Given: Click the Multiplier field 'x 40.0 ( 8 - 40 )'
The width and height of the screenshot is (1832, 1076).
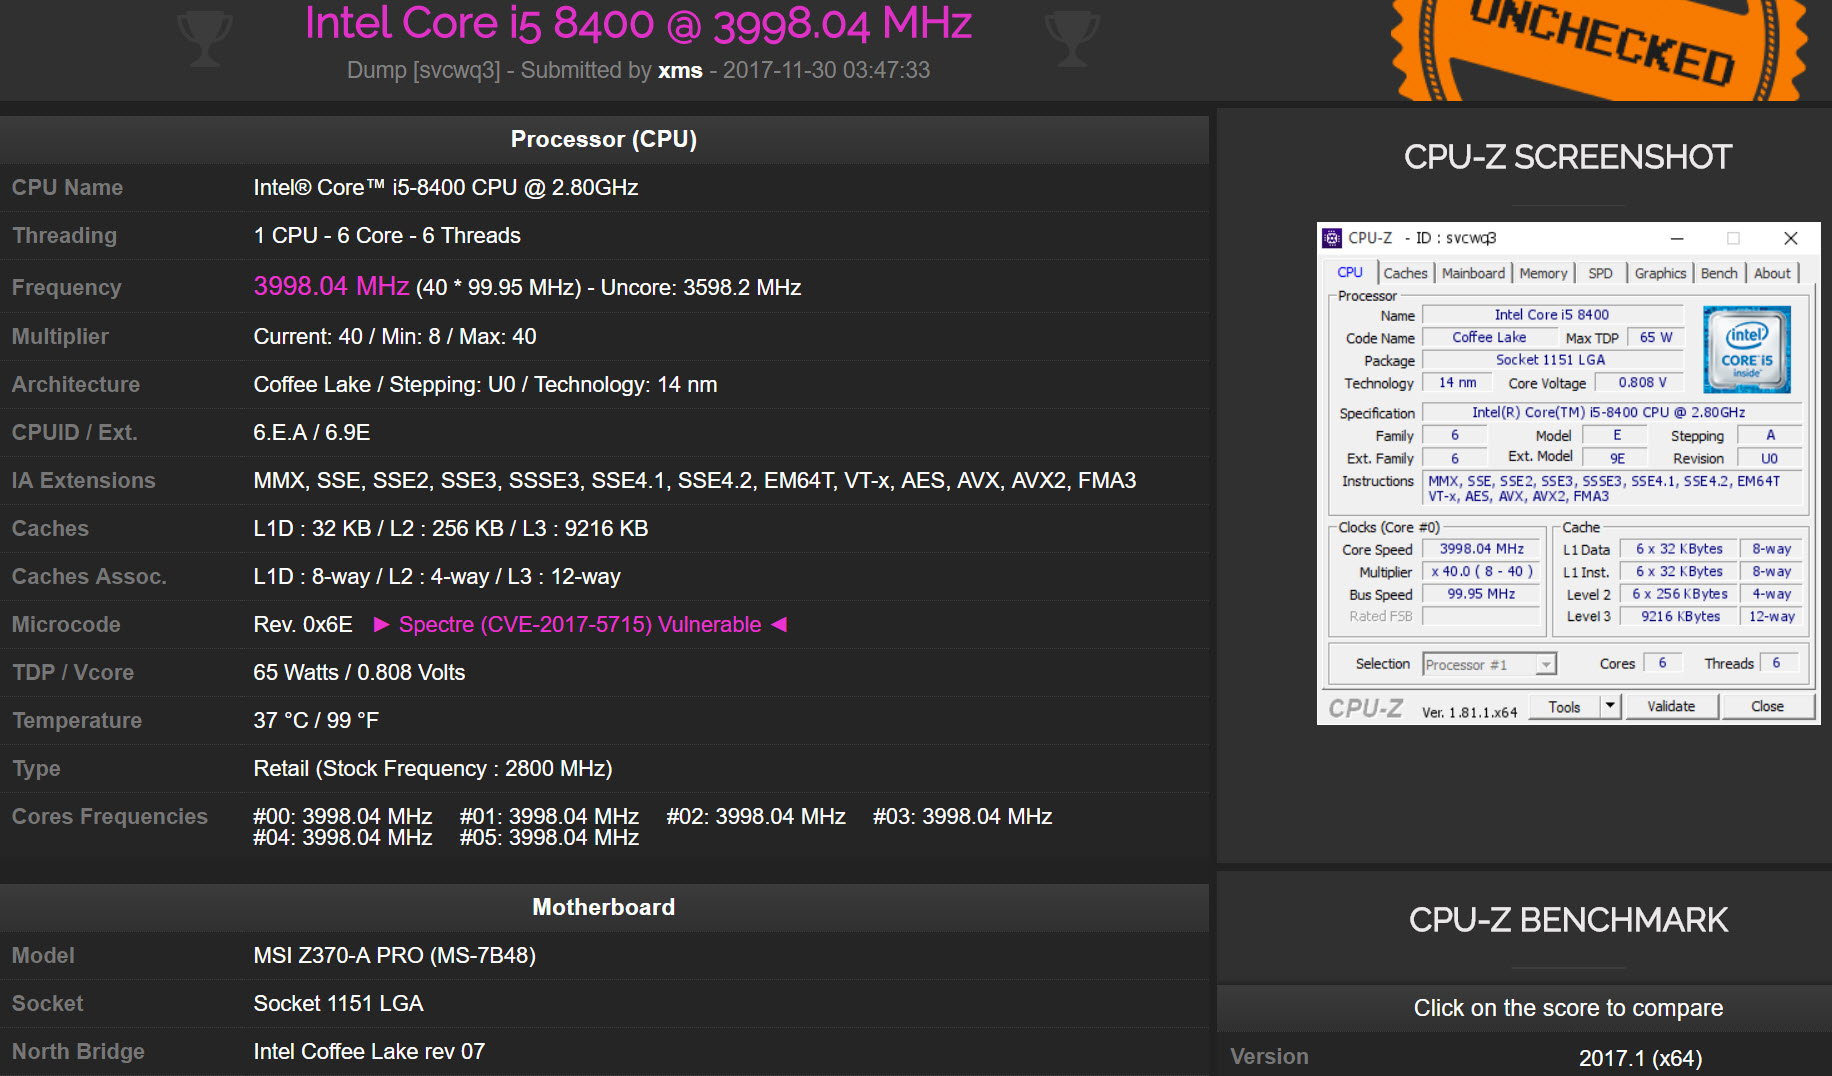Looking at the screenshot, I should click(1482, 572).
